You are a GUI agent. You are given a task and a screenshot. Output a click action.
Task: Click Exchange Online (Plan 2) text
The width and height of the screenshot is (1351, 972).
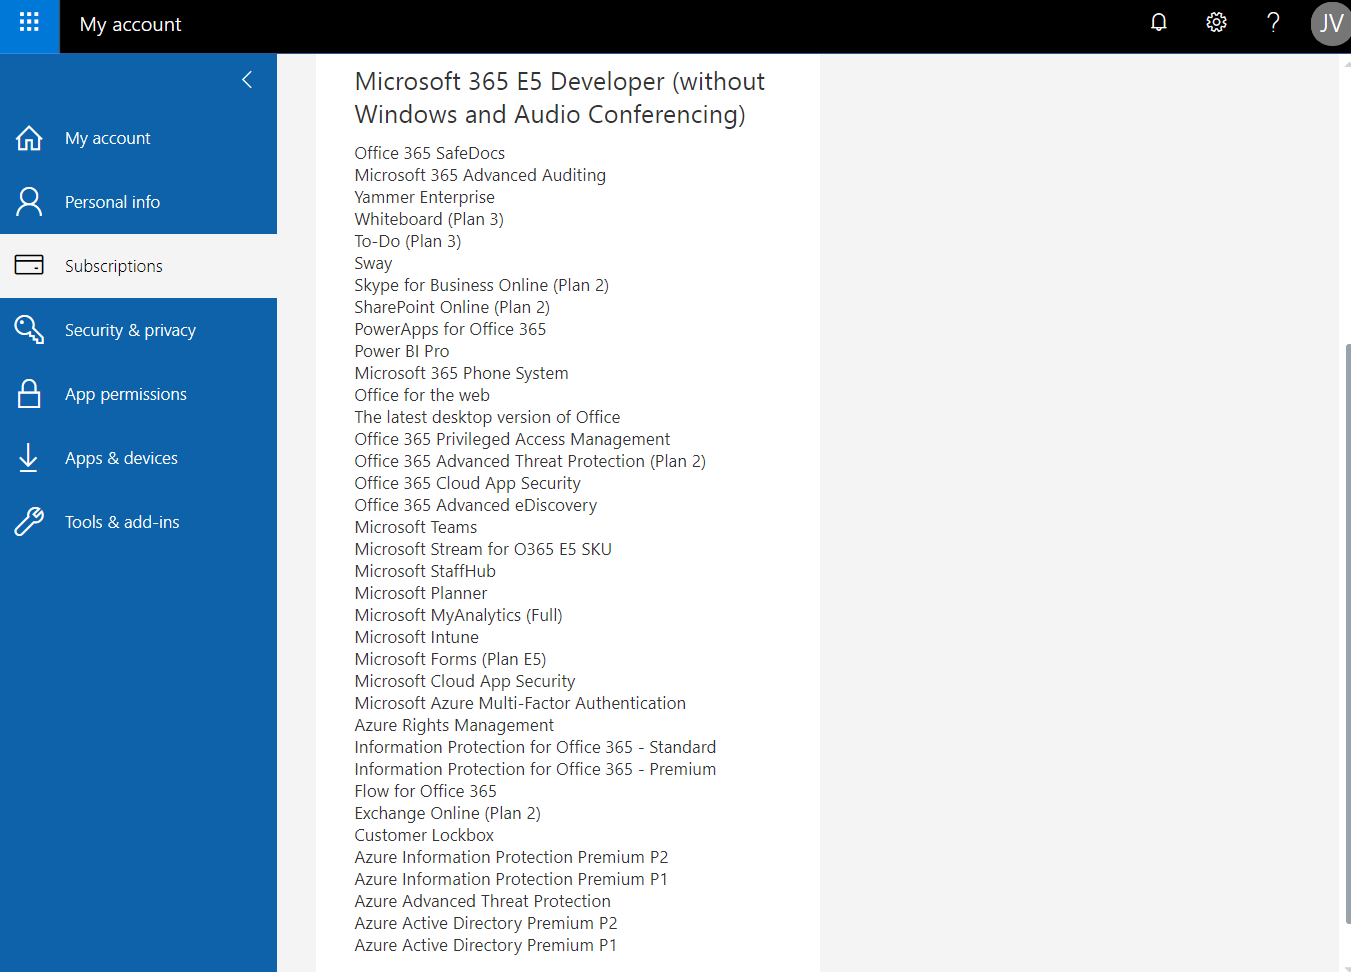(x=447, y=813)
